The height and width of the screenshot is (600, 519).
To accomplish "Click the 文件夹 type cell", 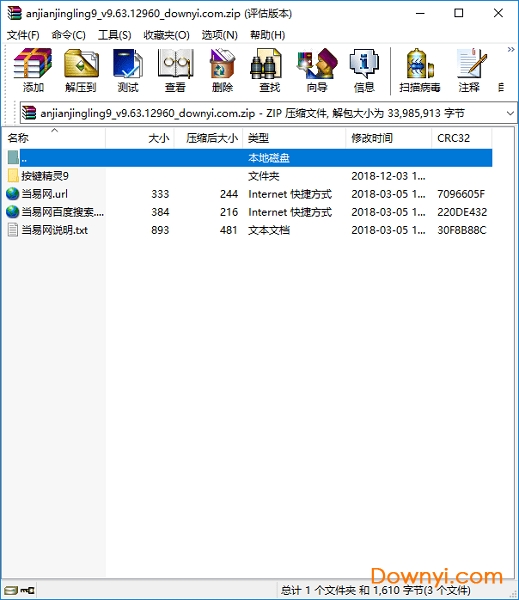I will [x=264, y=176].
